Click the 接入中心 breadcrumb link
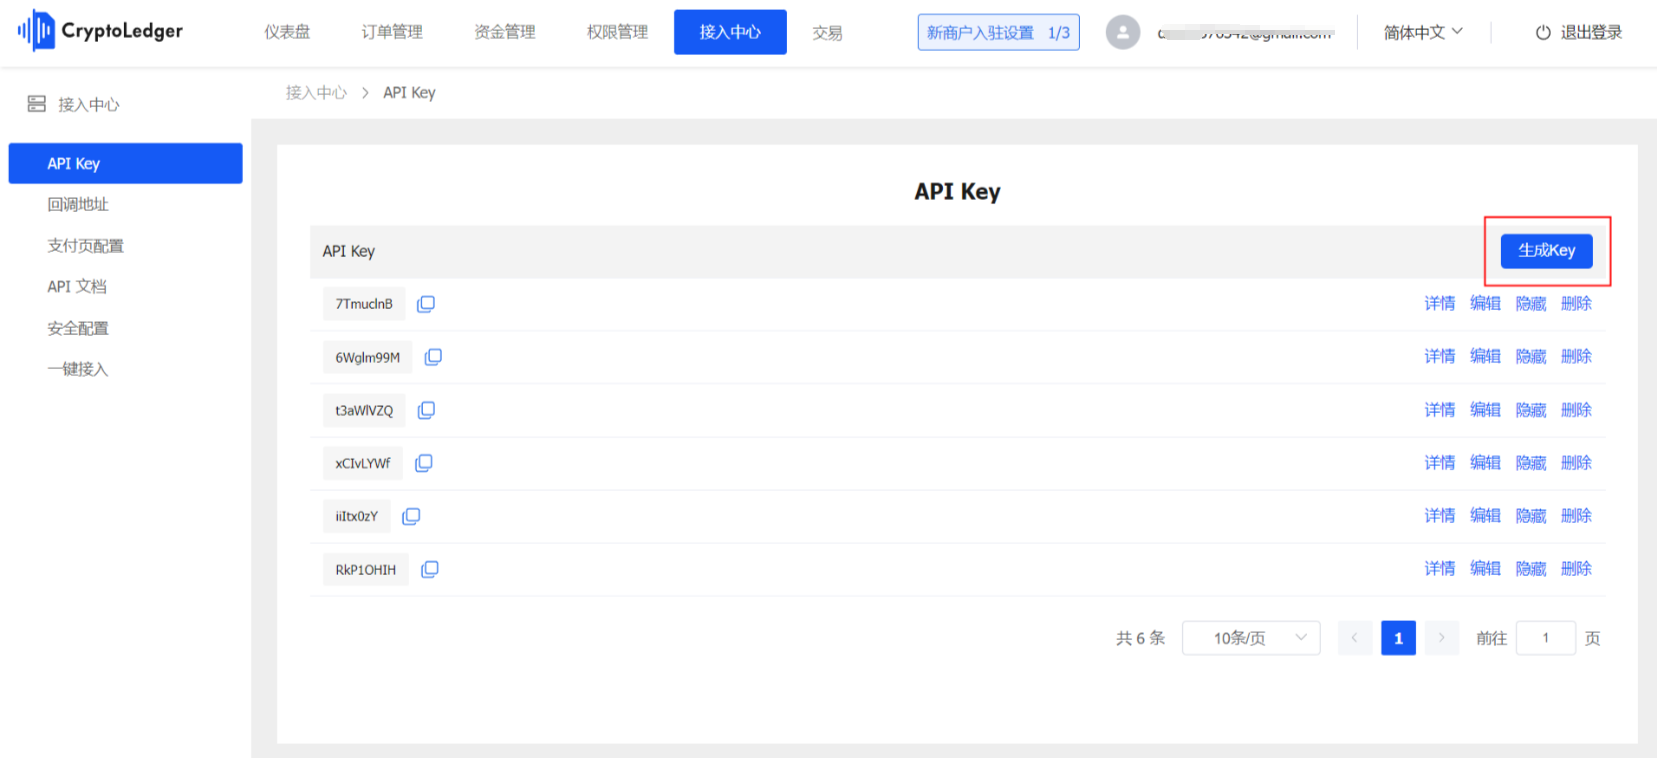 [316, 93]
